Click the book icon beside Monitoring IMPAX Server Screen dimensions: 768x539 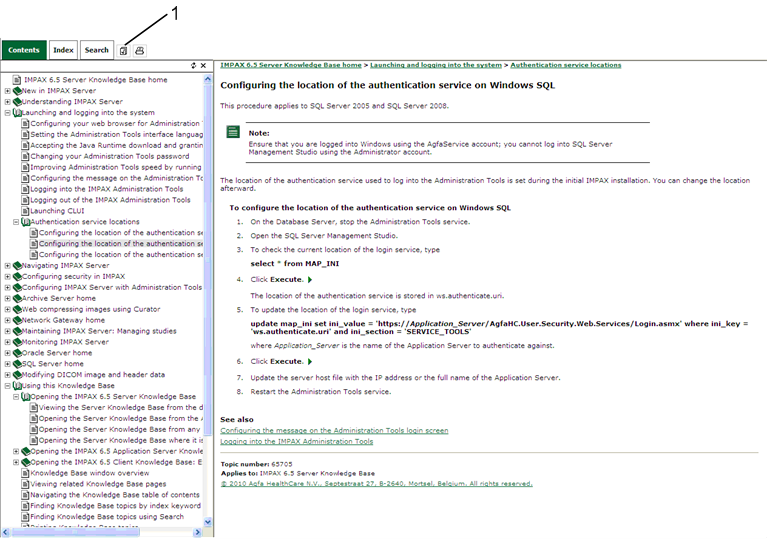coord(17,342)
